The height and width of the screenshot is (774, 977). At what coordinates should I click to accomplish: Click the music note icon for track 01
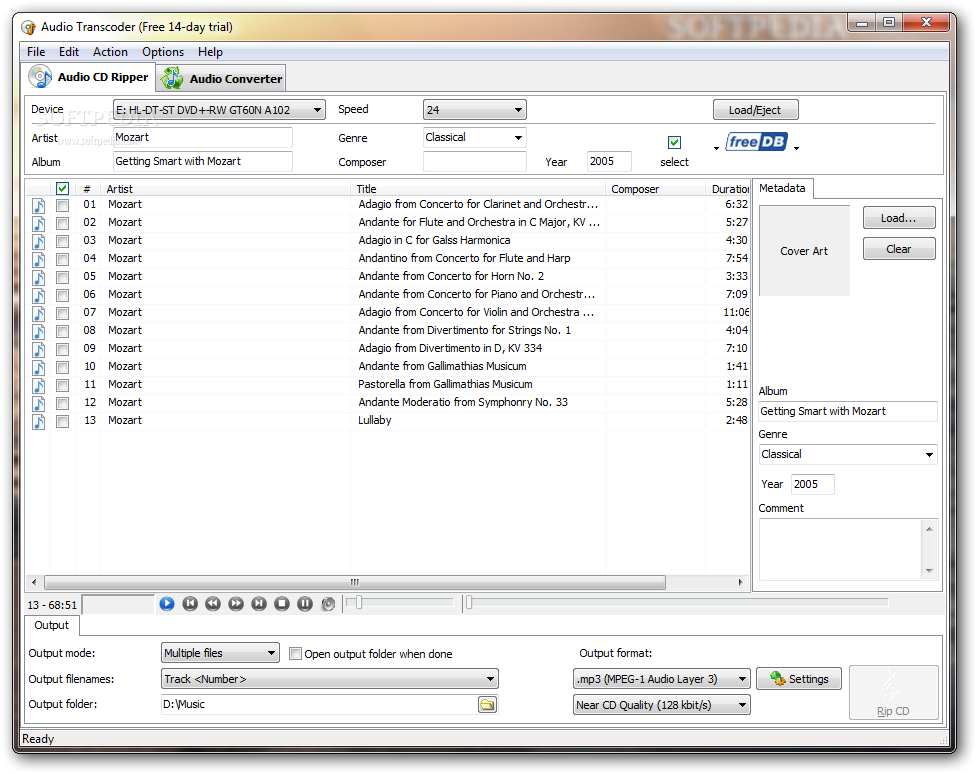tap(39, 205)
